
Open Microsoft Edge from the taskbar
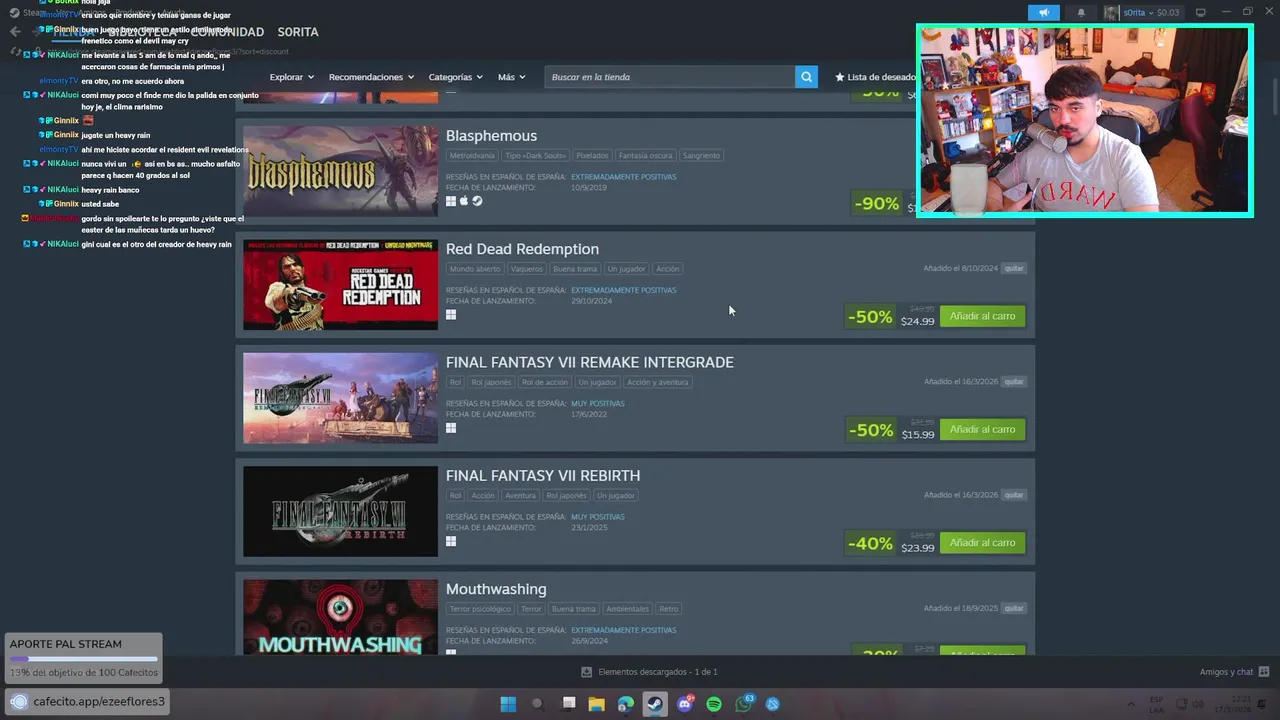(626, 704)
